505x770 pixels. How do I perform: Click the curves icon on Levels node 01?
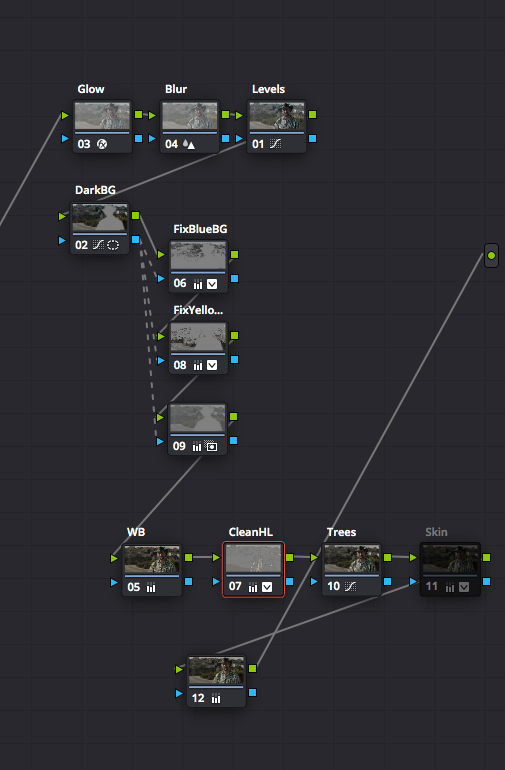tap(275, 144)
